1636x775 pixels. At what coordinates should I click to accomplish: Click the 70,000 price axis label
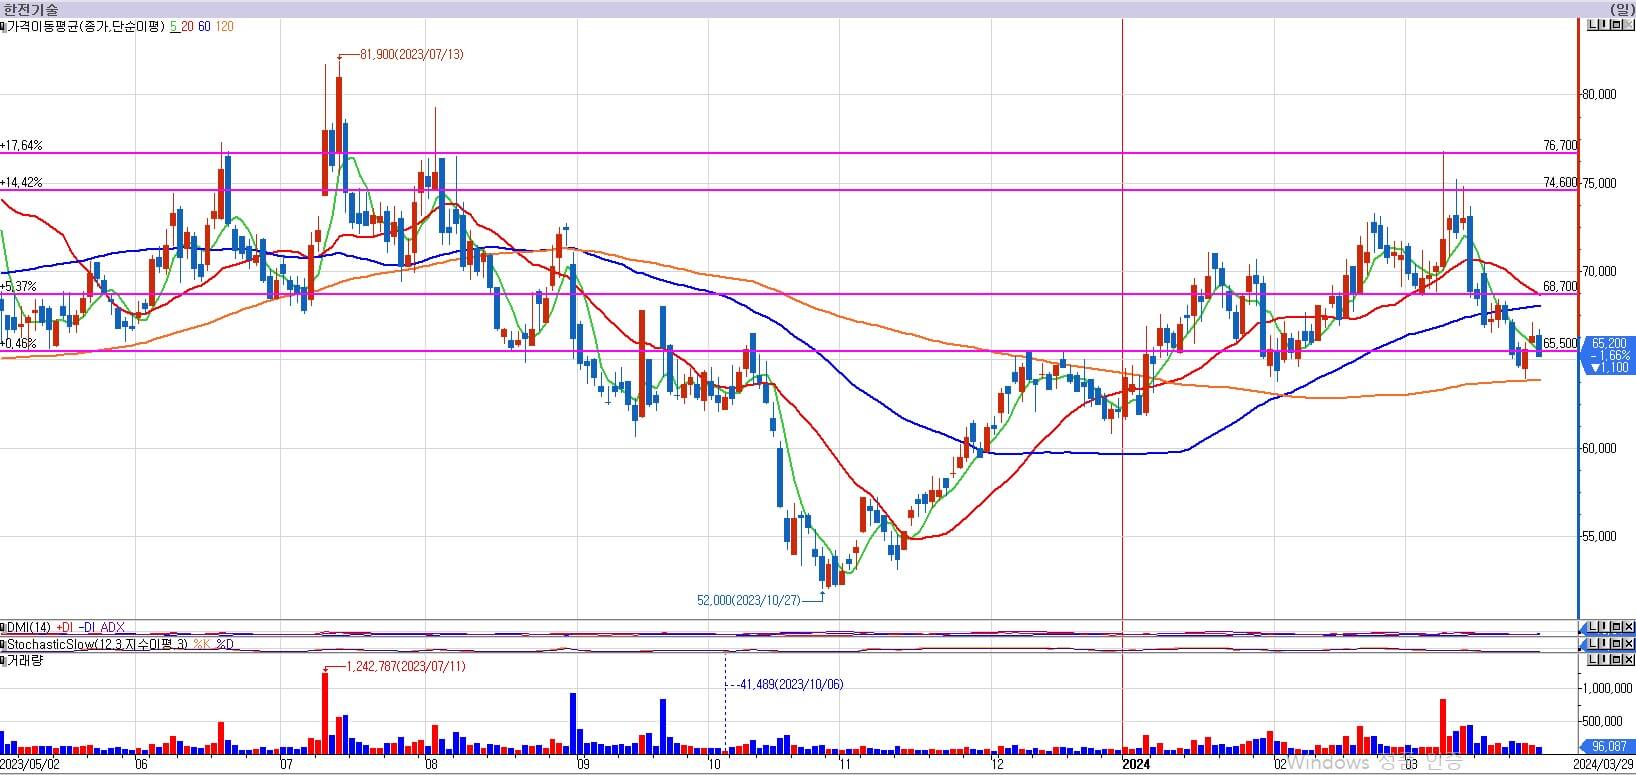1600,271
